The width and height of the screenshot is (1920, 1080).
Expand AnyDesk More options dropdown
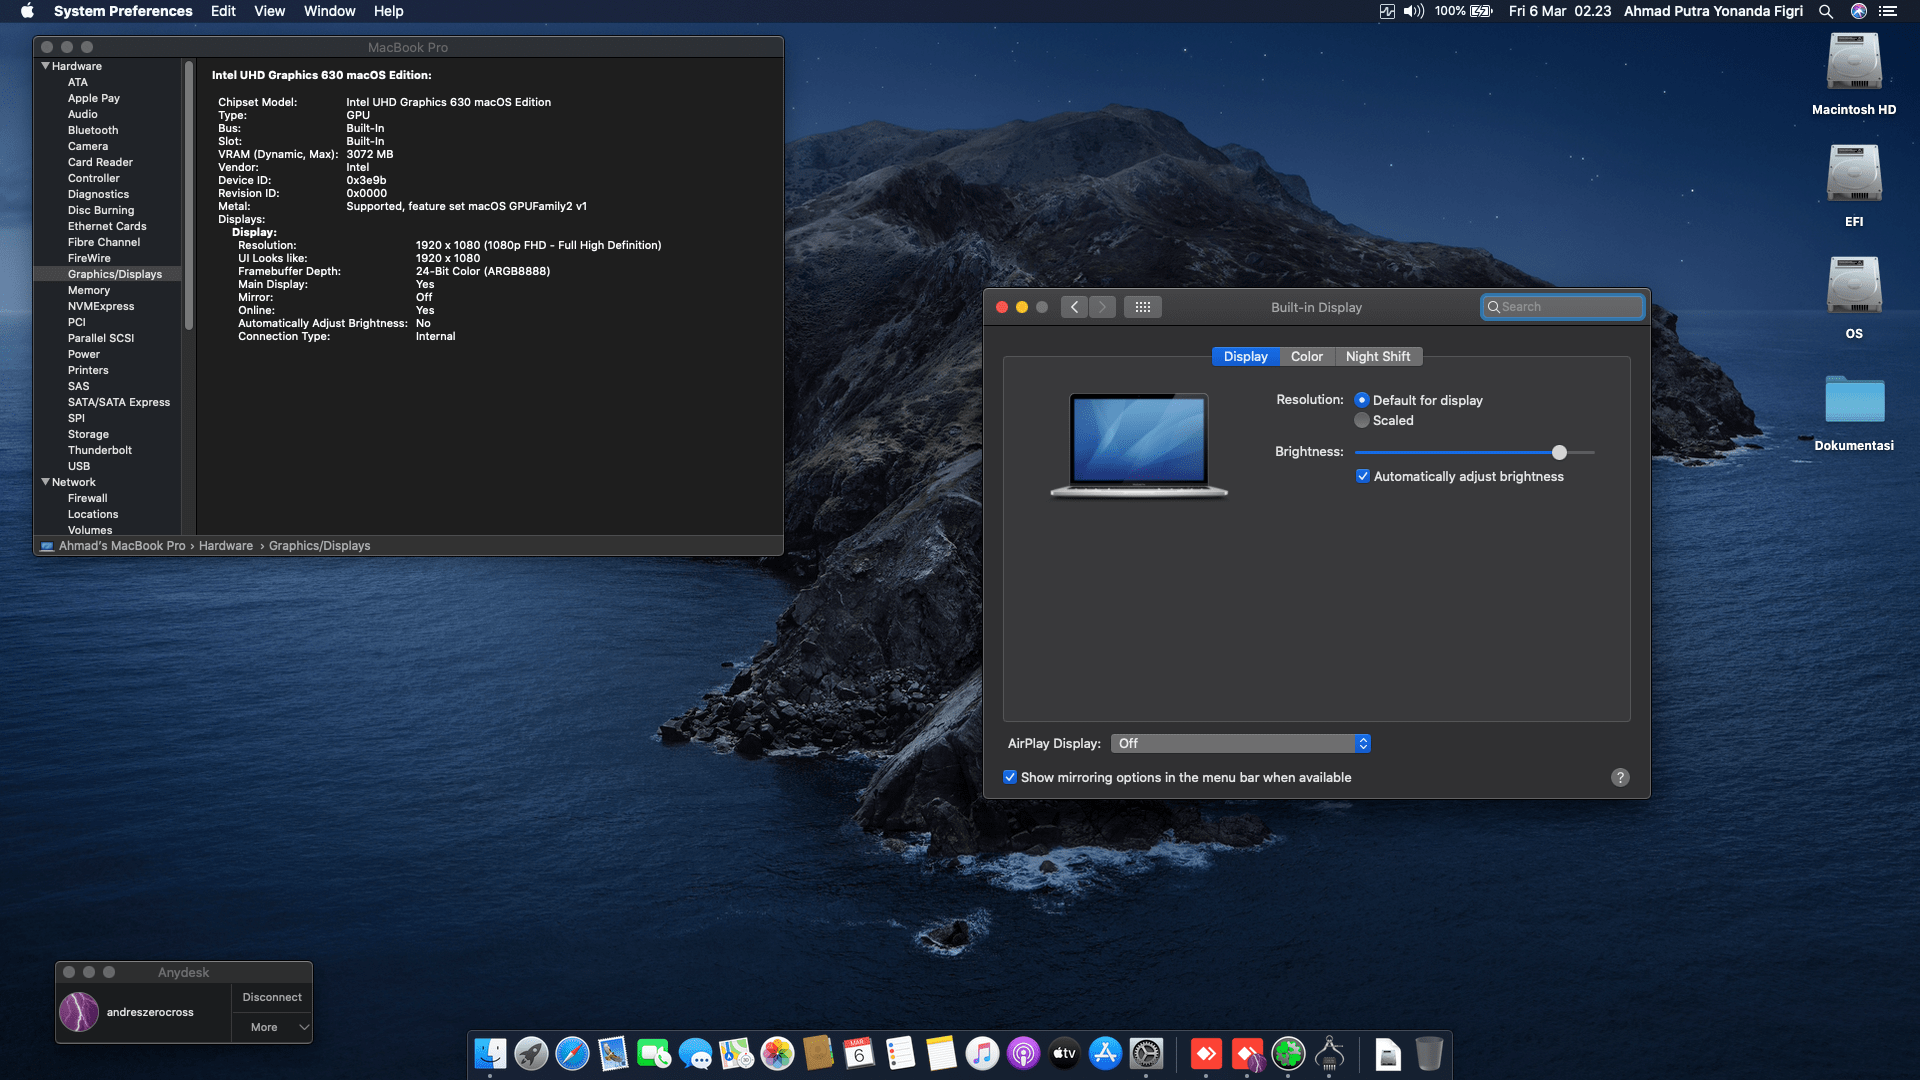(x=273, y=1027)
